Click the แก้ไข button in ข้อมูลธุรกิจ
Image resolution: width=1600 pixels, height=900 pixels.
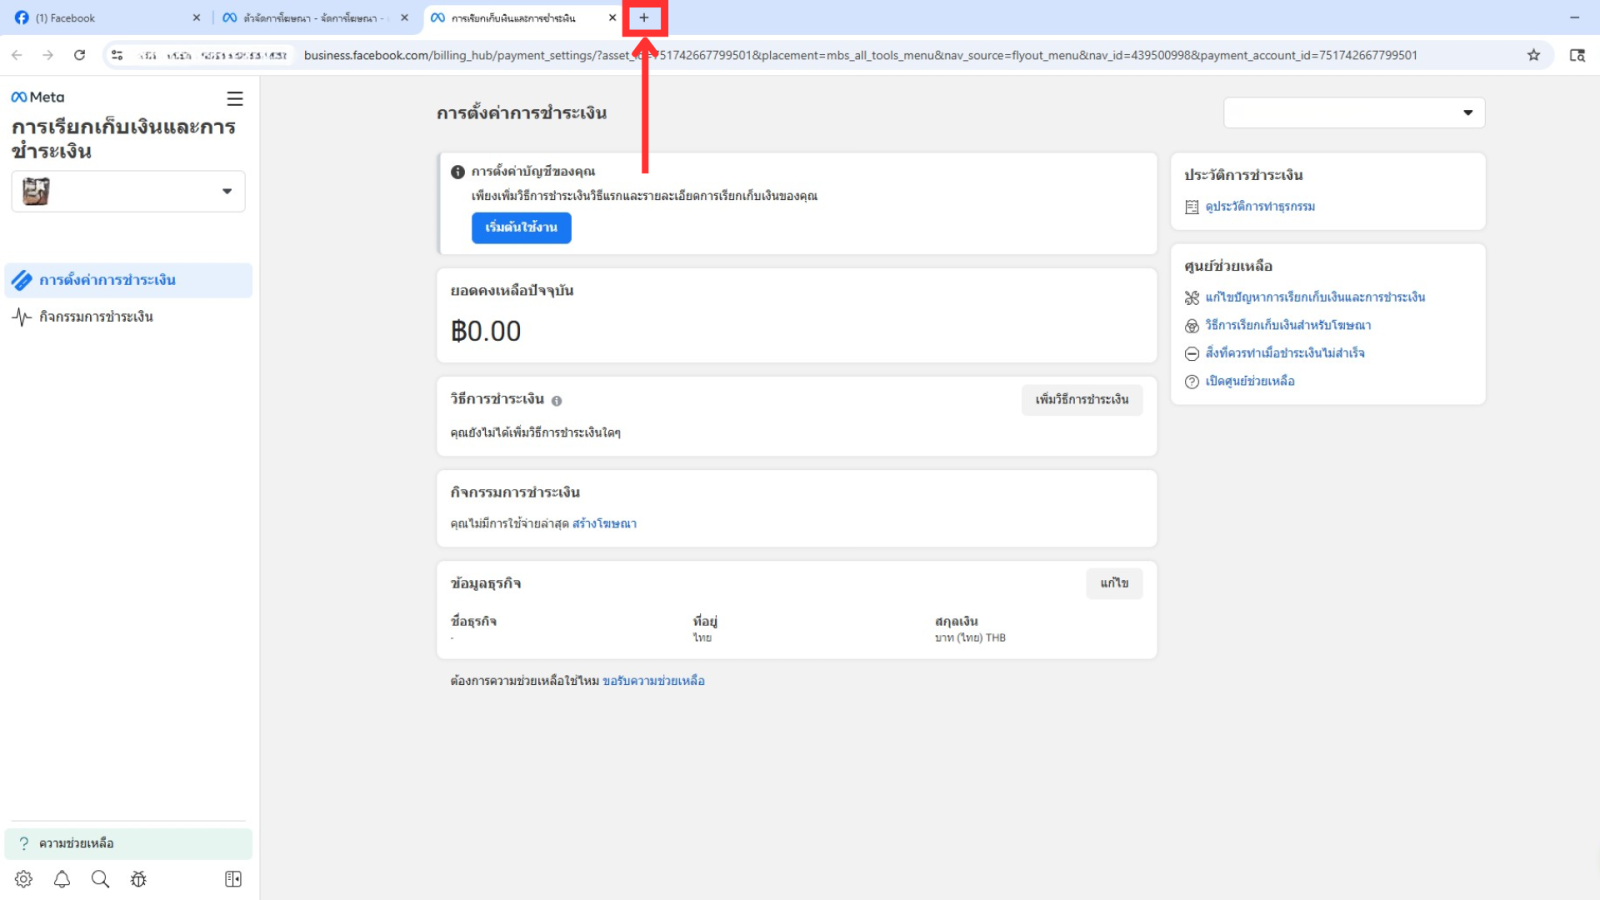point(1114,584)
